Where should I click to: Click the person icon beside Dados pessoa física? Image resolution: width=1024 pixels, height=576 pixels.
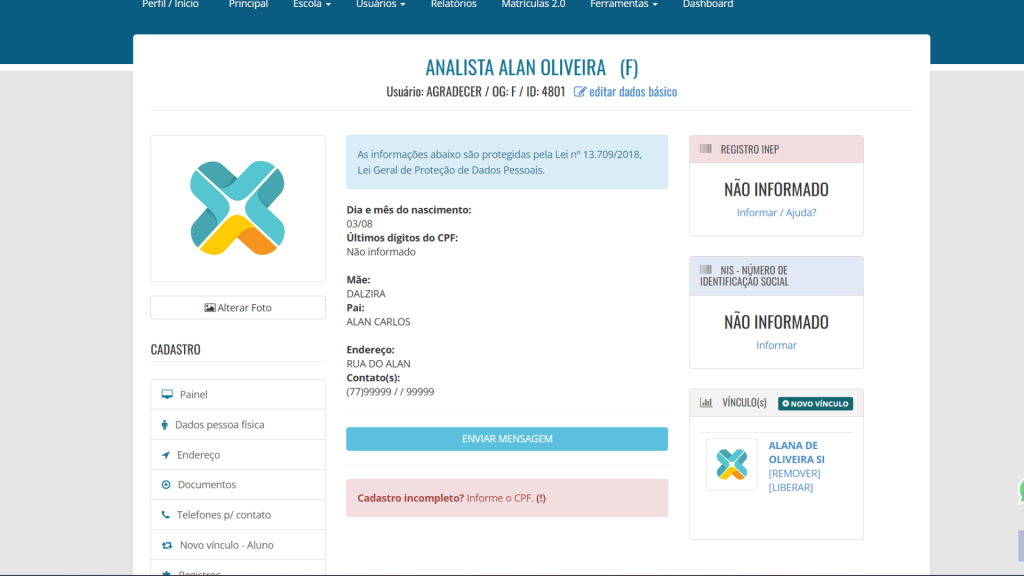point(165,425)
